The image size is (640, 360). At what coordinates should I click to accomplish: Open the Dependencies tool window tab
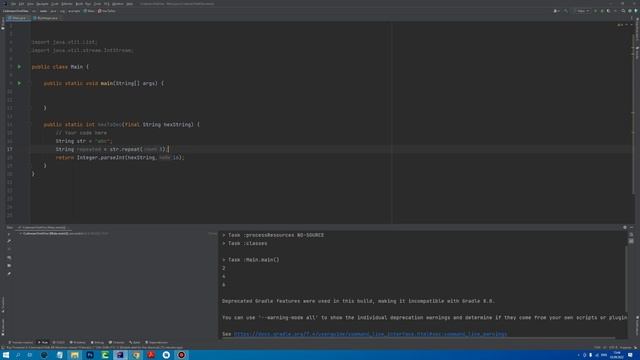(x=157, y=342)
